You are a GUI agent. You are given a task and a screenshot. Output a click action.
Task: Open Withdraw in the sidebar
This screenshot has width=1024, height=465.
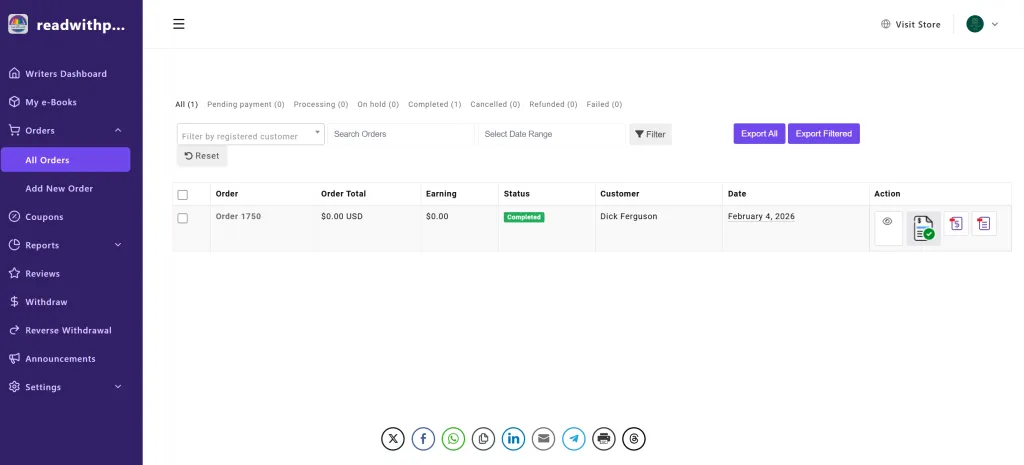click(46, 302)
